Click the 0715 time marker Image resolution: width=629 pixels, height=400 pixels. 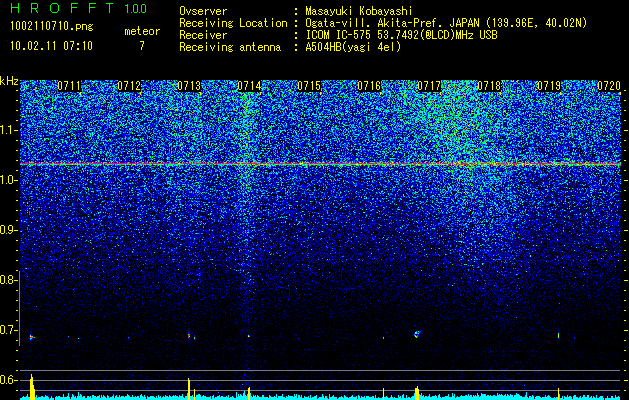pos(309,86)
